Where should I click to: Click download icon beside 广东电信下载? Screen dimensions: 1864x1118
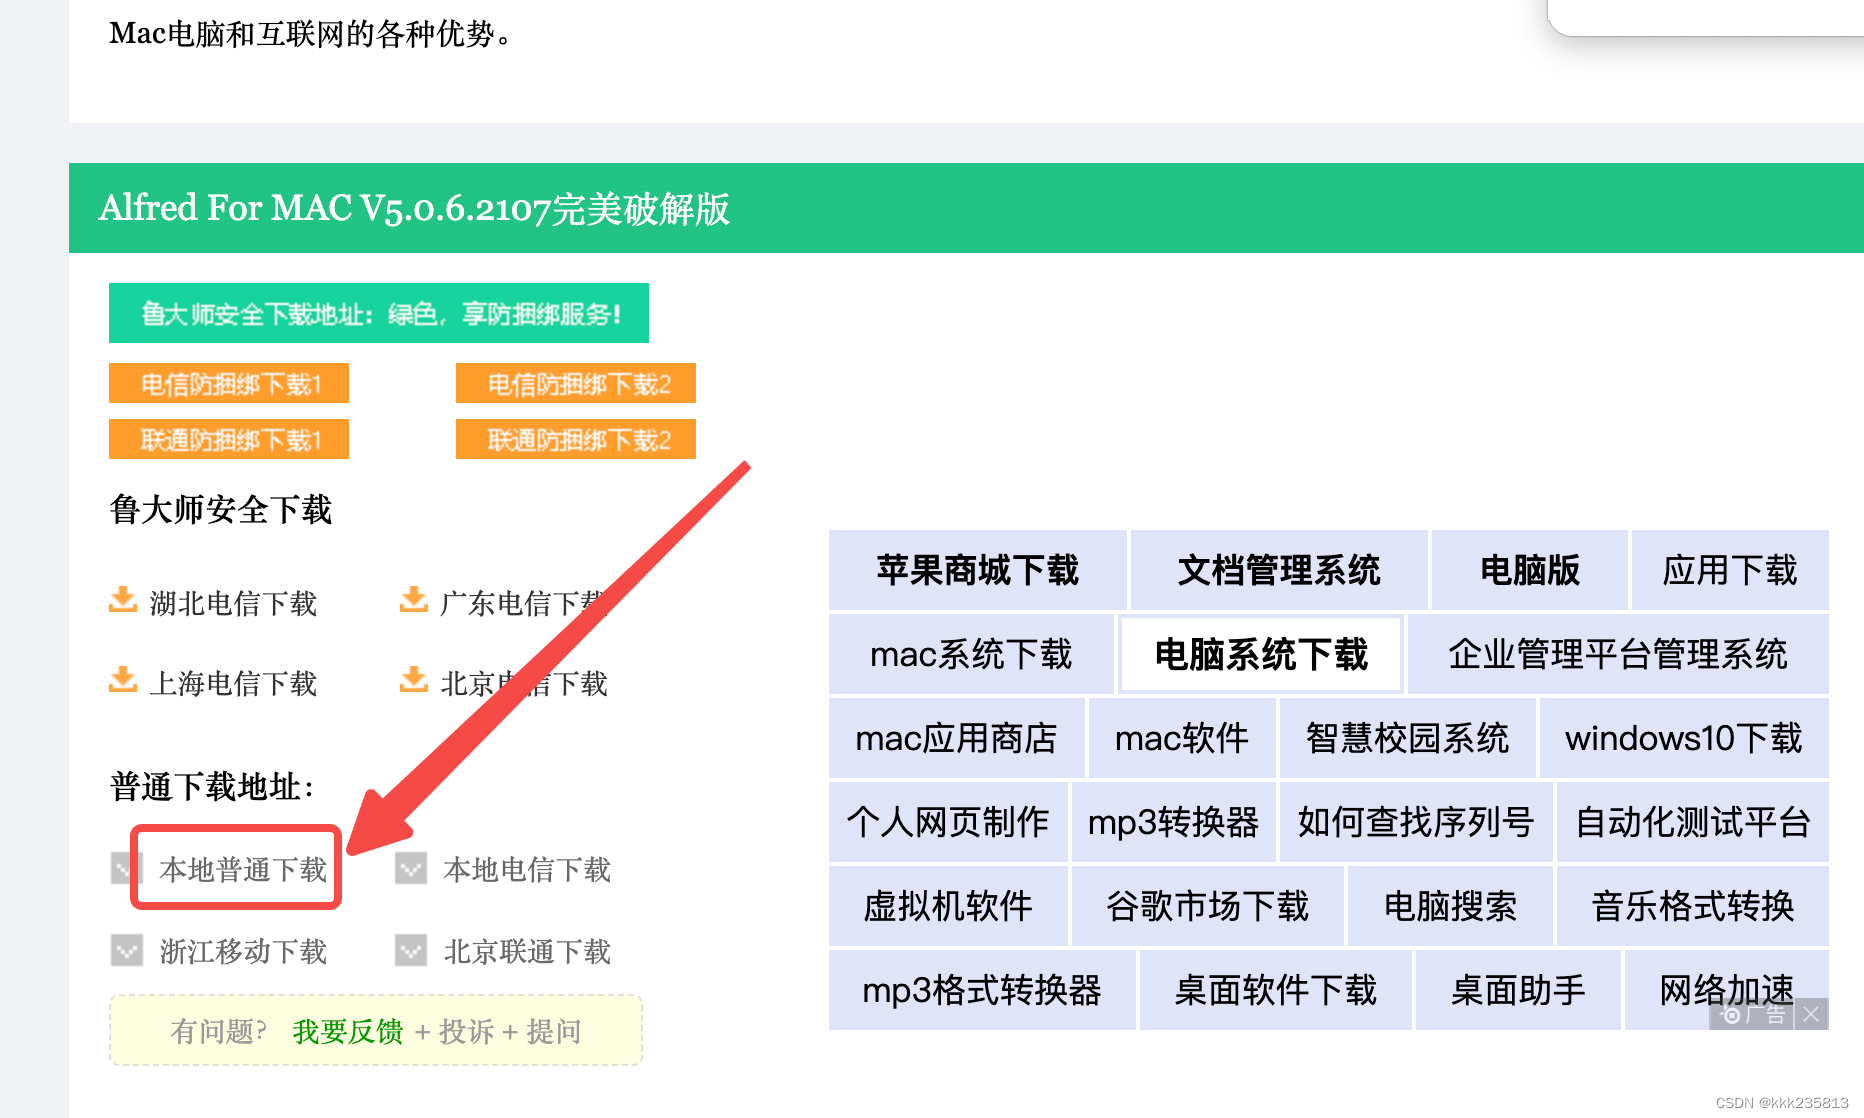tap(414, 600)
